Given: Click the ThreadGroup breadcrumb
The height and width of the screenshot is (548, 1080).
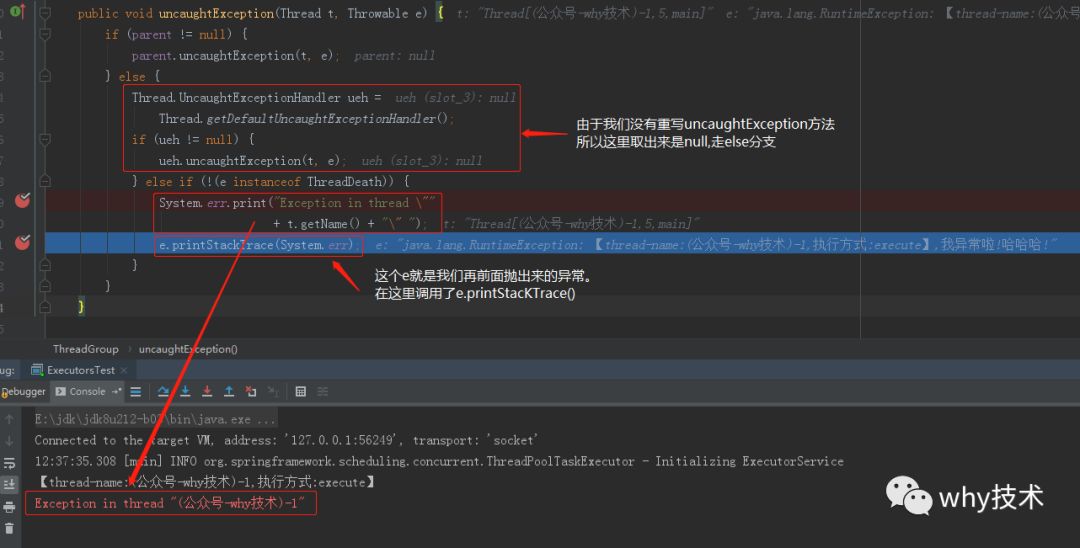Looking at the screenshot, I should pyautogui.click(x=85, y=349).
